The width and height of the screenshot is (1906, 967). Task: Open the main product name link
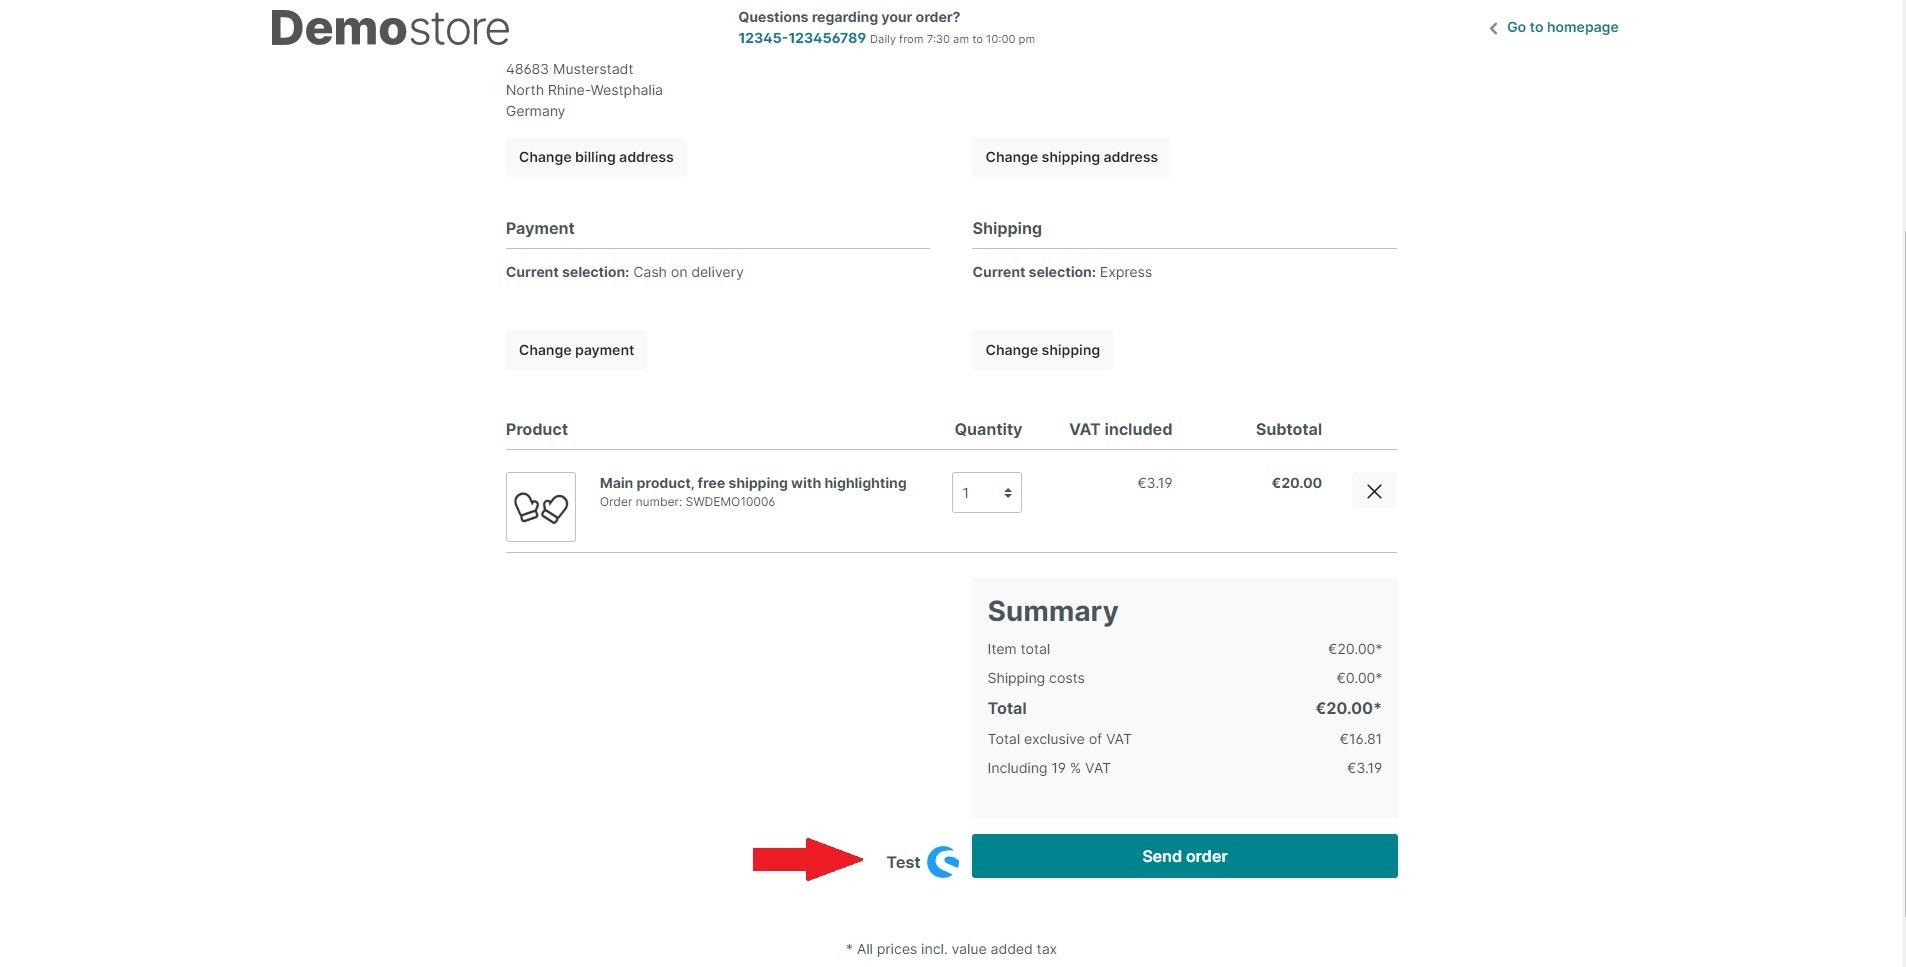[x=752, y=483]
